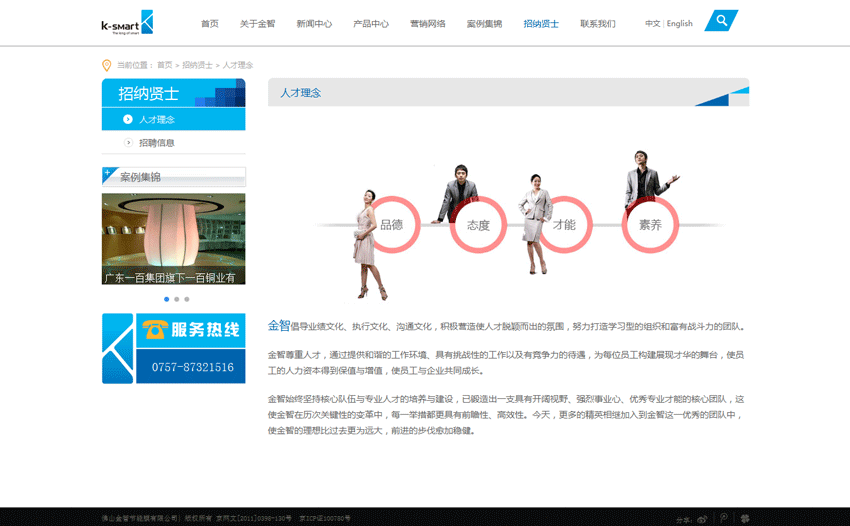Click the Tencent Weibo share icon in footer
This screenshot has width=850, height=526.
[x=724, y=519]
